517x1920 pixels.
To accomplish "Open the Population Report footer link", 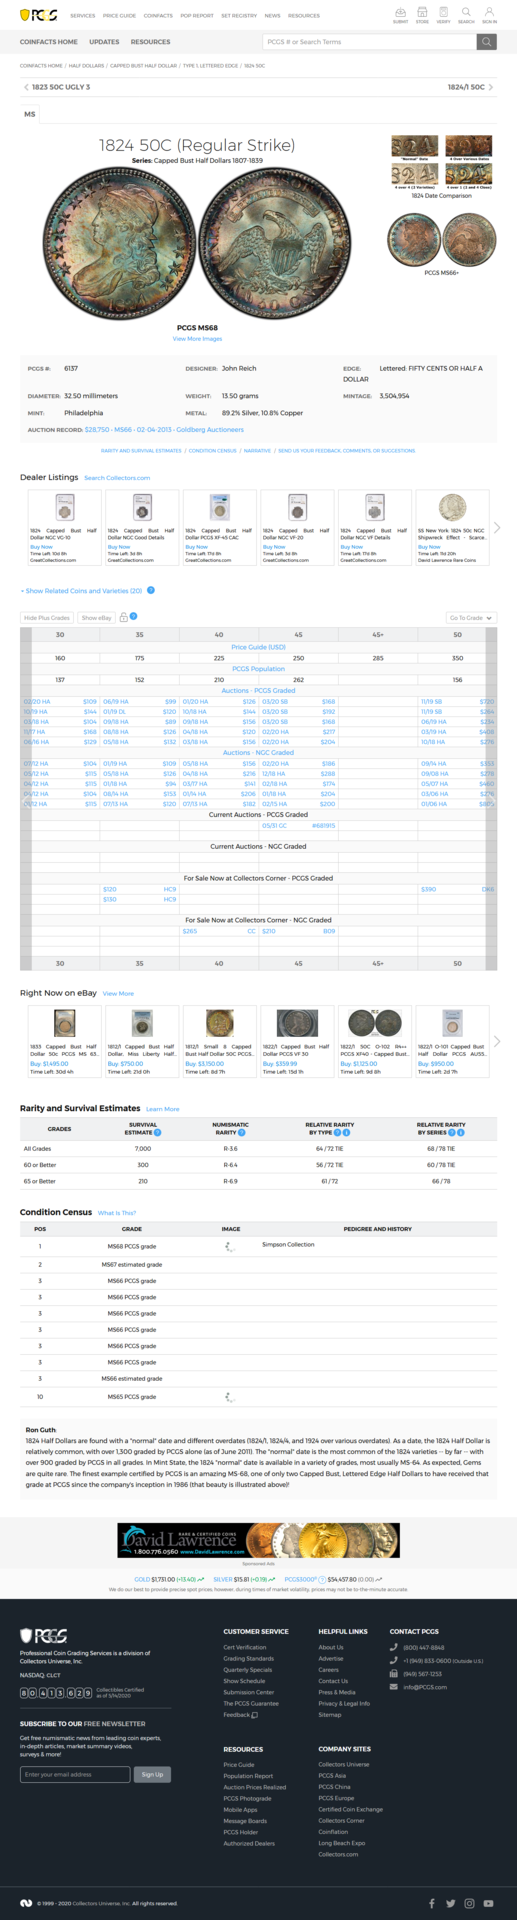I will 248,1776.
